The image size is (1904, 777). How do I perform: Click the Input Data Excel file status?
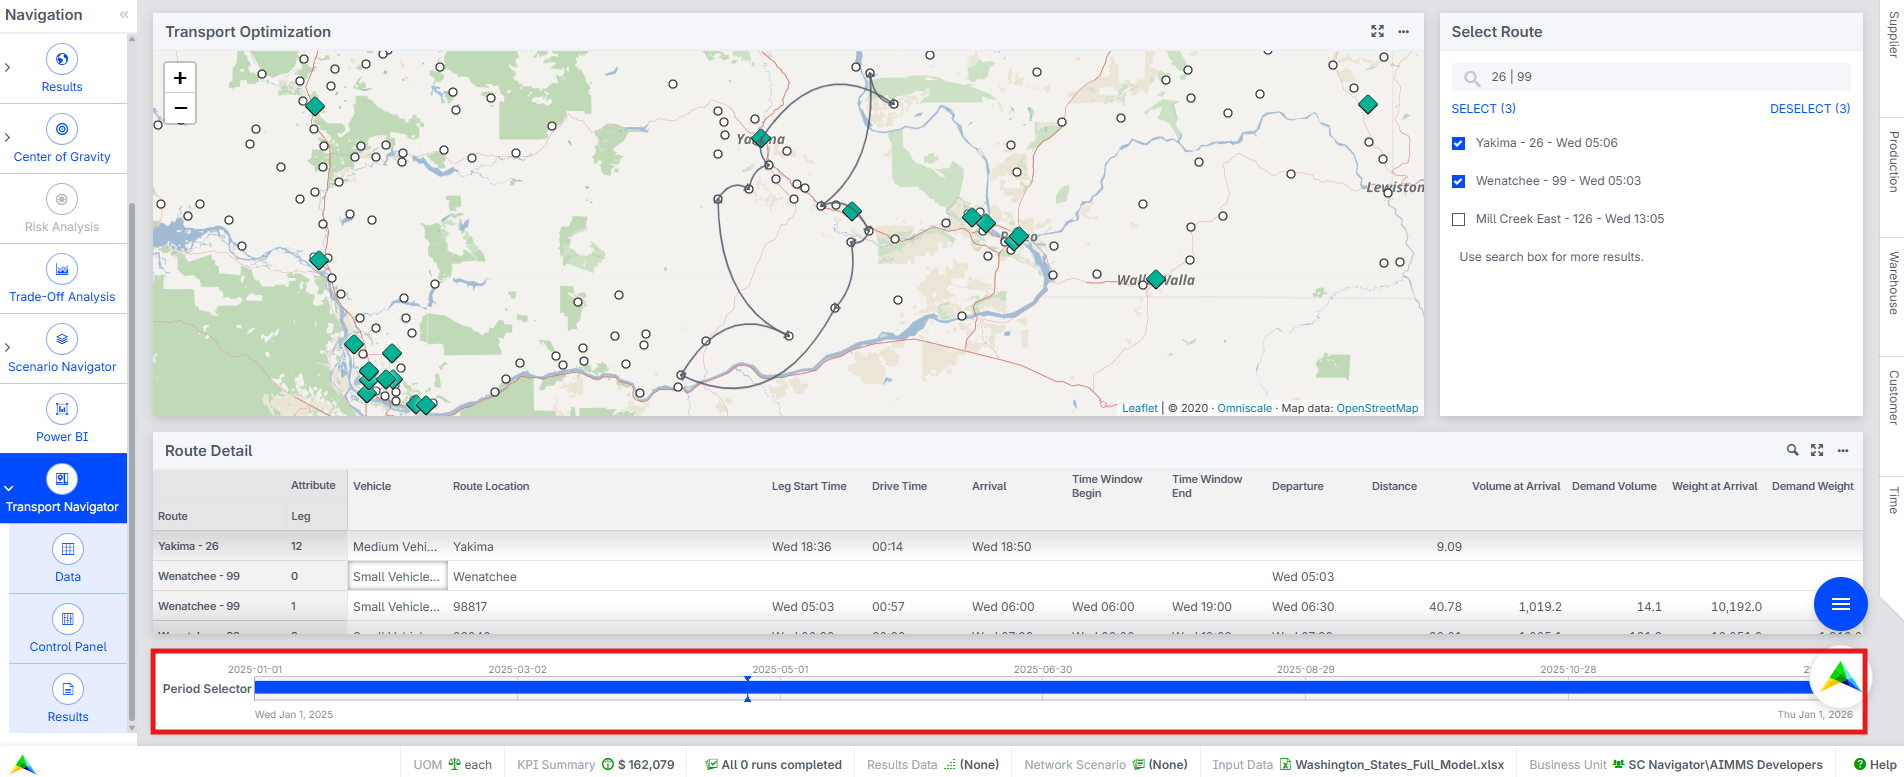click(1358, 764)
